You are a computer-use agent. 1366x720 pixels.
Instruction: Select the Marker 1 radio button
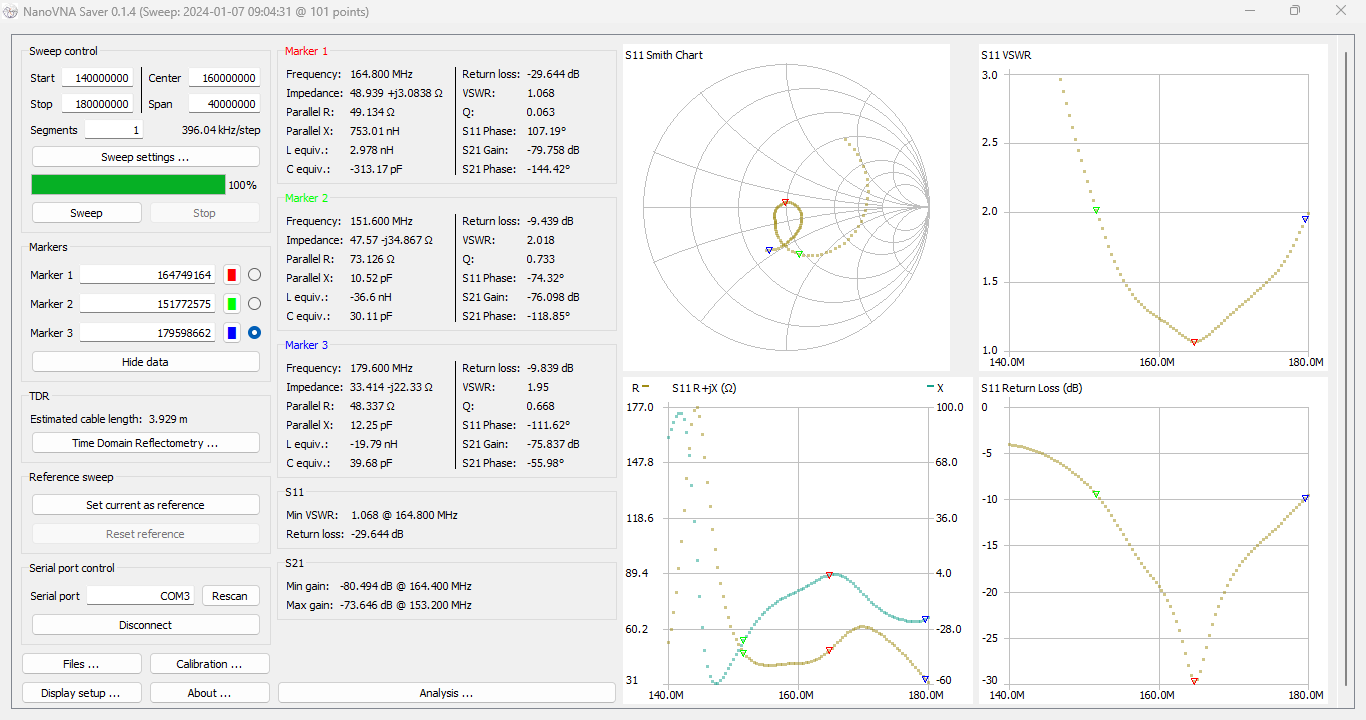tap(254, 275)
